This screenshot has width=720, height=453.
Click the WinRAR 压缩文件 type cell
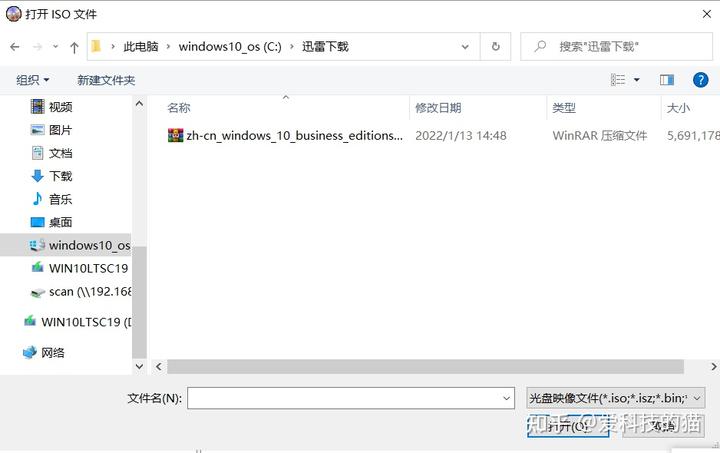600,135
